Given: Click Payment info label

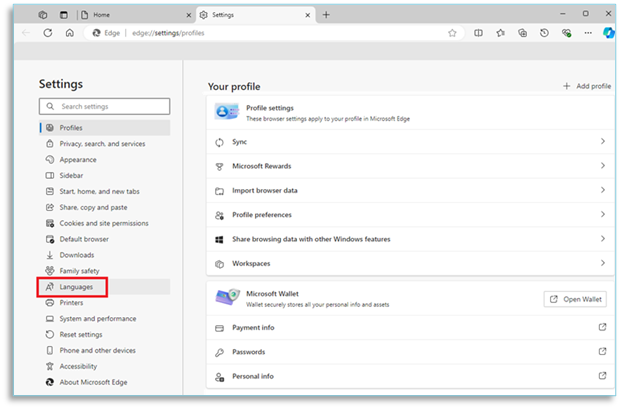Looking at the screenshot, I should tap(253, 328).
